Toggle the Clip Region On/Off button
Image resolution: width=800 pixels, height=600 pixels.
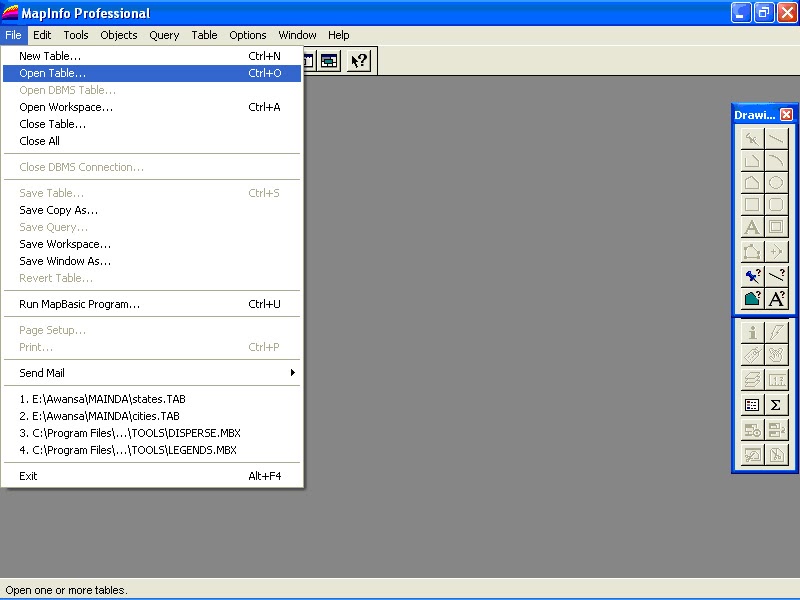pos(752,455)
